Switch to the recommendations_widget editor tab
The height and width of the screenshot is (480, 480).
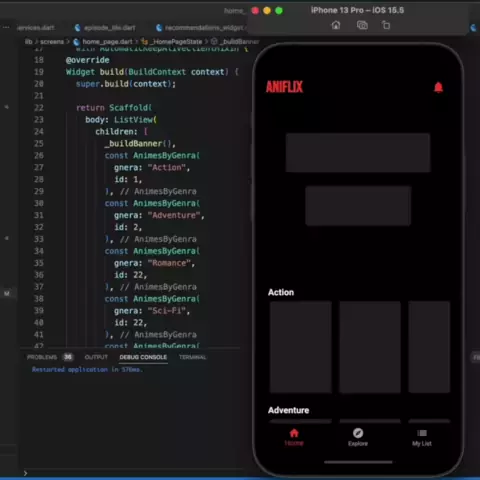201,28
